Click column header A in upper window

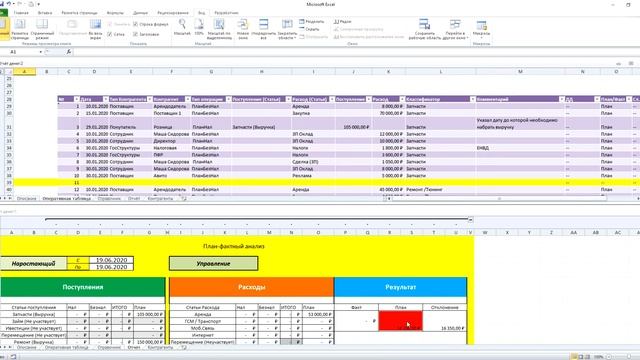point(24,71)
